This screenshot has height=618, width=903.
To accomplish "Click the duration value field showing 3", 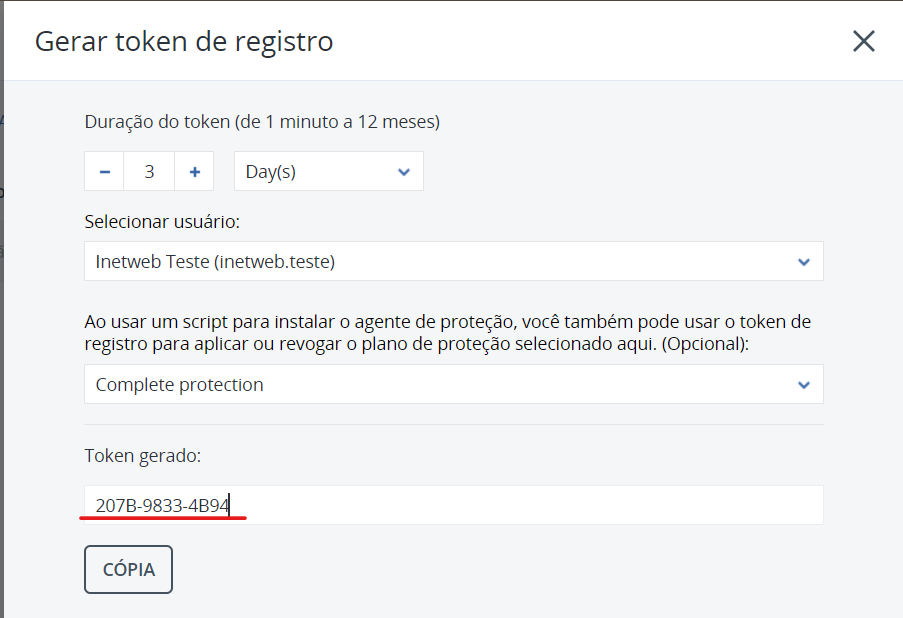I will [149, 172].
